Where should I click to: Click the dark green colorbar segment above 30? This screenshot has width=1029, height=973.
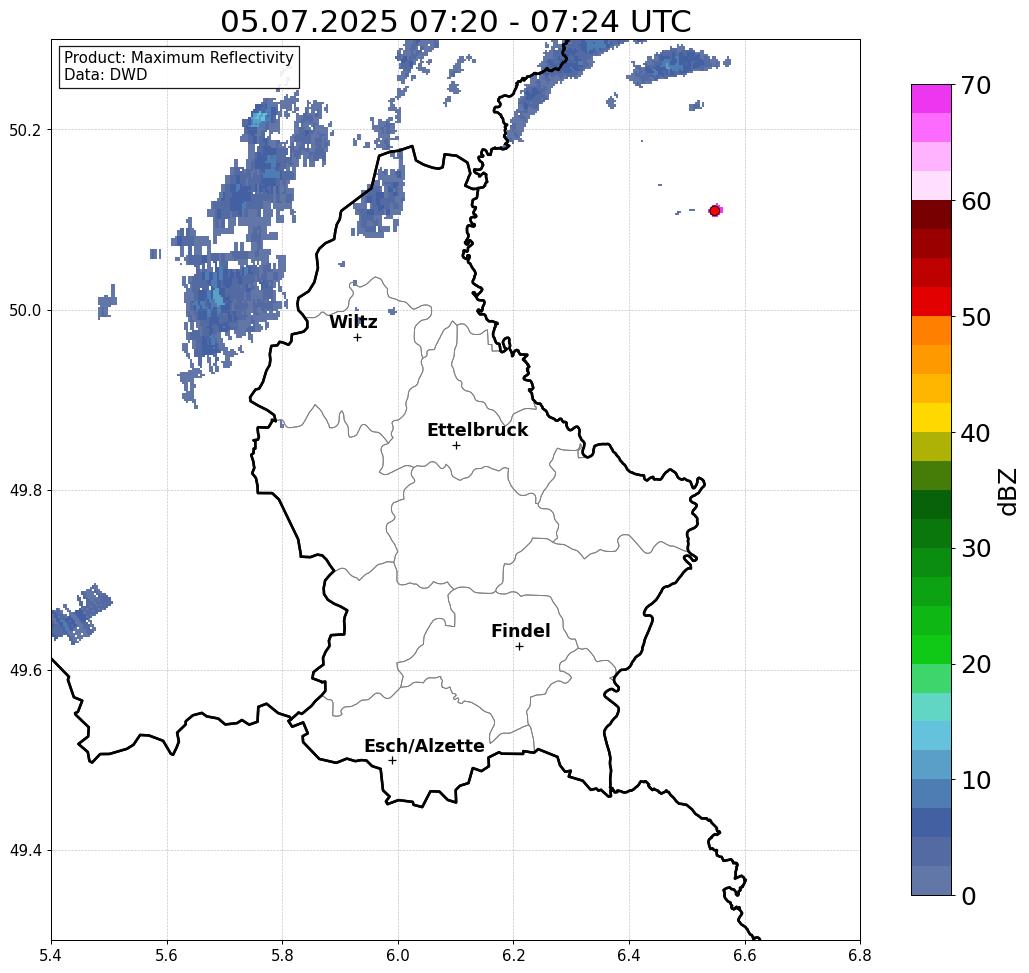tap(931, 533)
